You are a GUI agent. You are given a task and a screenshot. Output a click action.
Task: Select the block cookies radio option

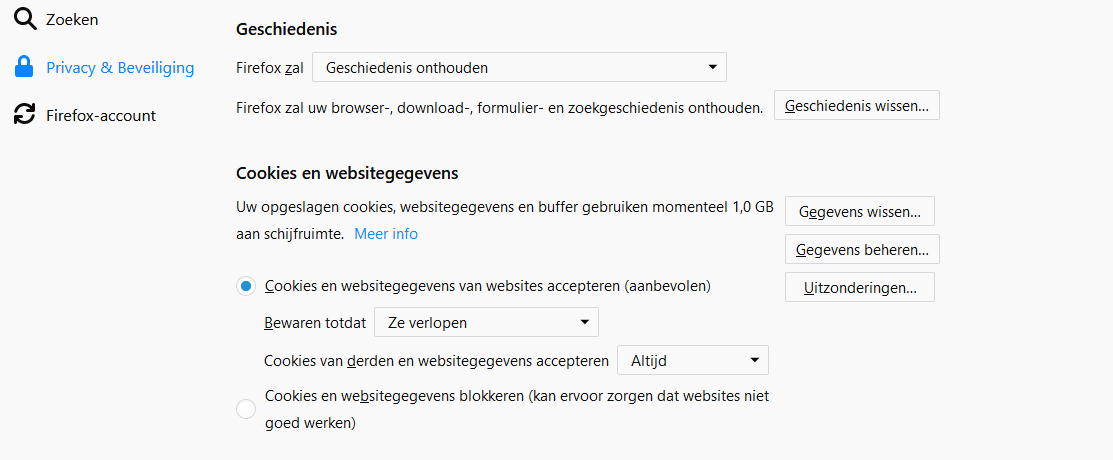click(x=246, y=409)
